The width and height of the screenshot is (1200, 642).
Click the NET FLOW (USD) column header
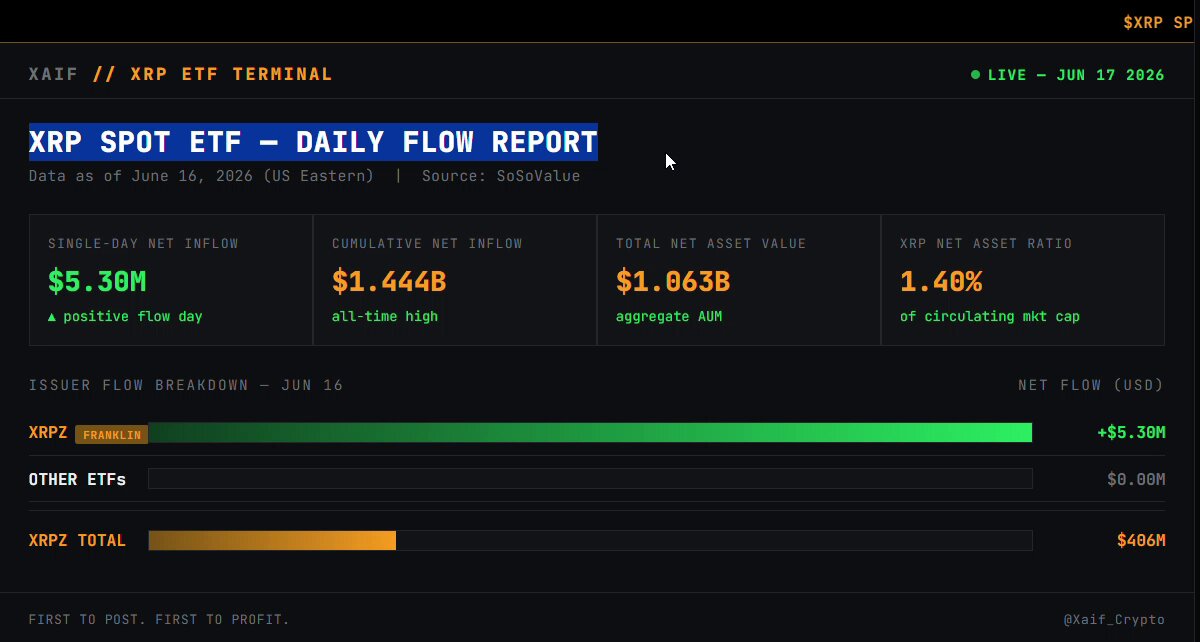(x=1091, y=385)
